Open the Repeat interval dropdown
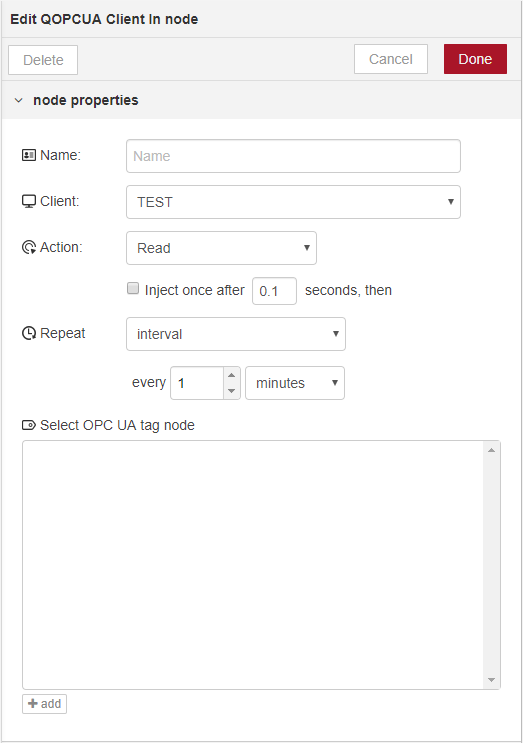This screenshot has width=523, height=743. [x=235, y=334]
